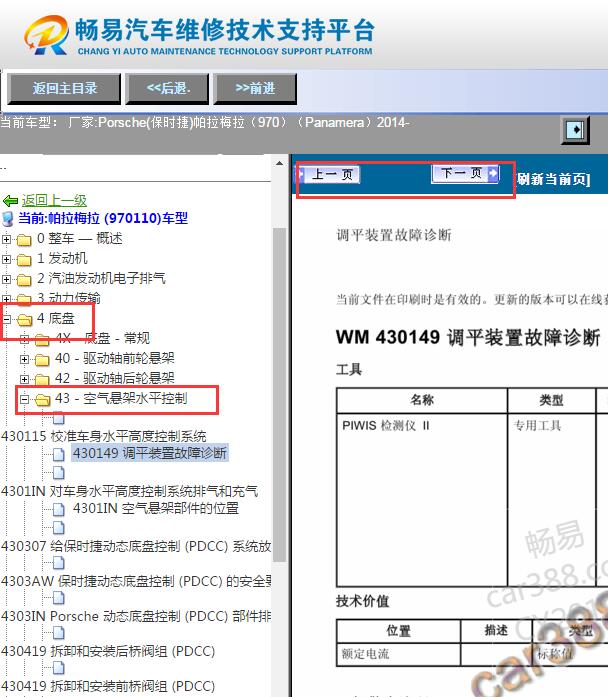Go back with the <<后退 button
Screen dimensions: 608x697
[x=168, y=88]
